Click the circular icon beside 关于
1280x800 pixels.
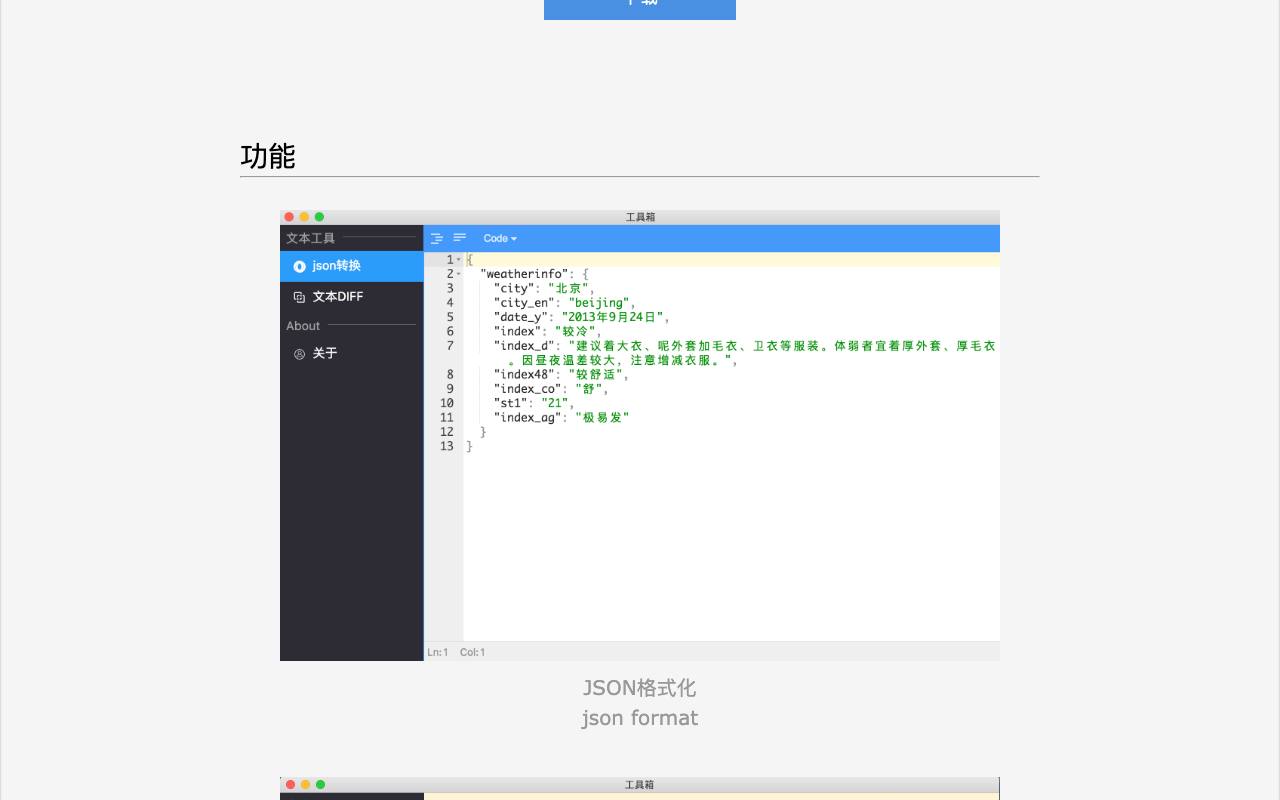coord(299,354)
